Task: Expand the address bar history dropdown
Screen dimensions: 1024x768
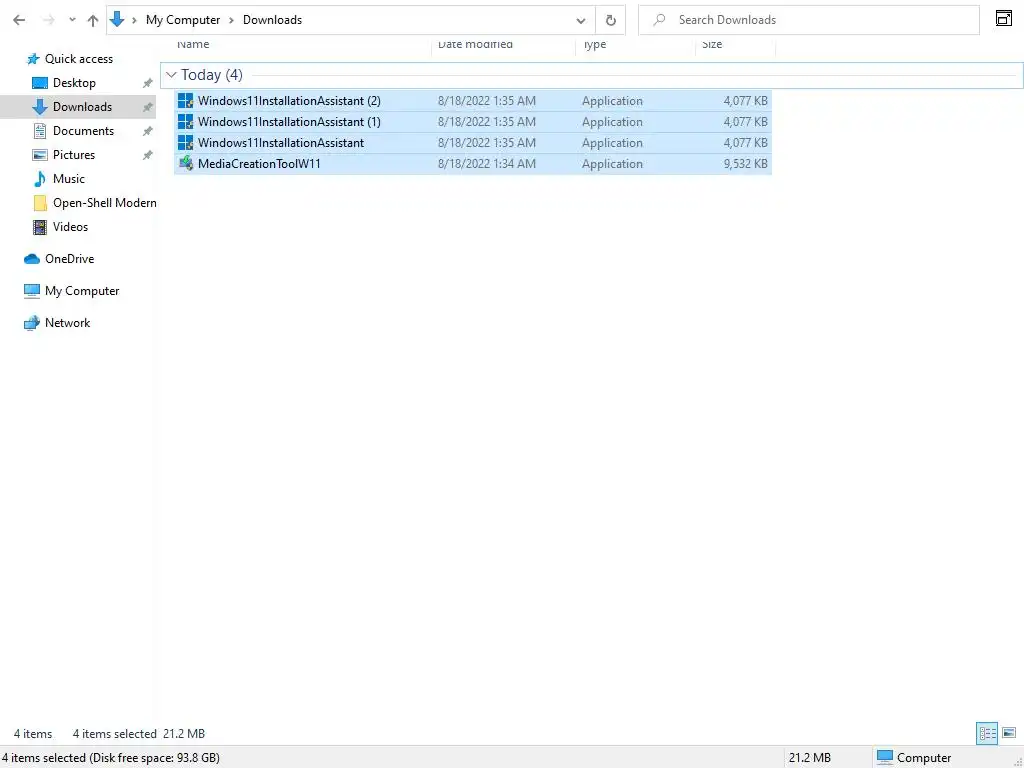Action: point(581,20)
